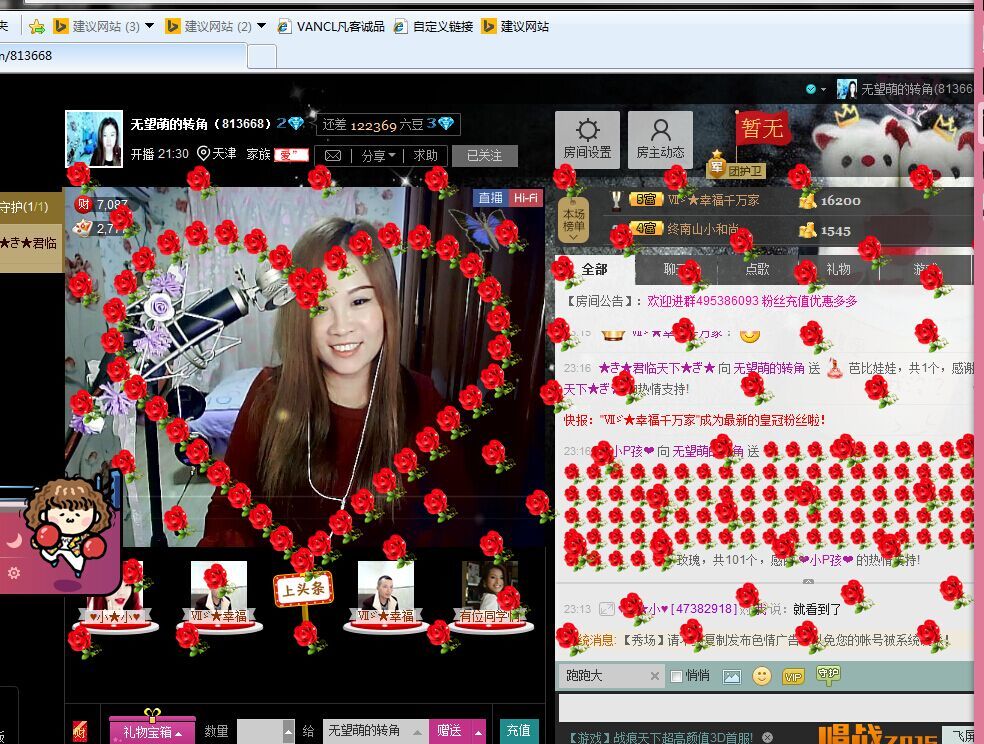Open the 房主动态 host updates panel
This screenshot has width=984, height=744.
(660, 139)
